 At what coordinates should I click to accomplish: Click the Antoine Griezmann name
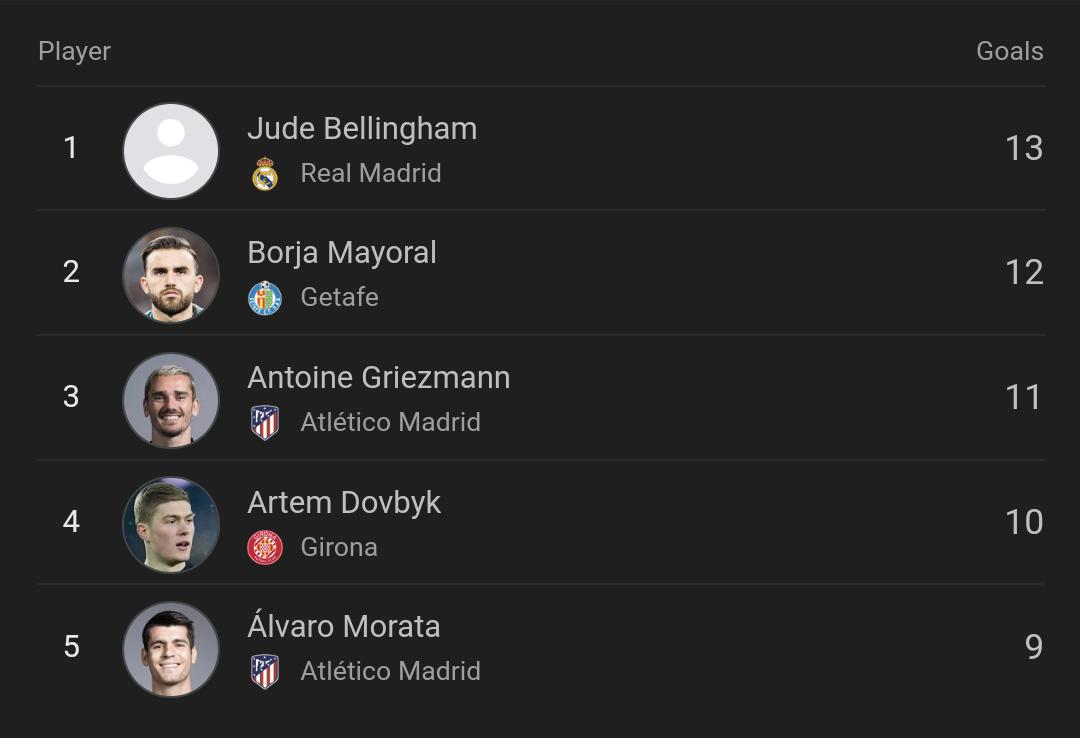[379, 378]
